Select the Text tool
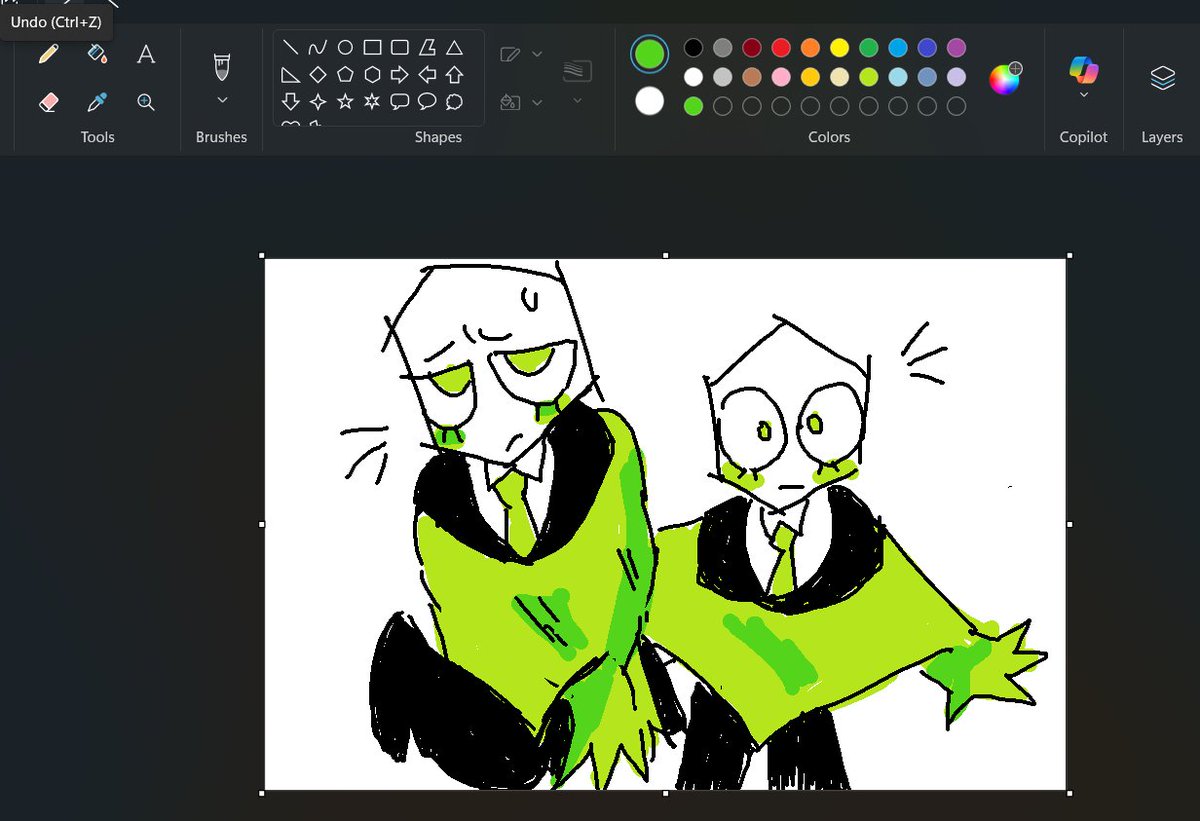 pos(146,54)
